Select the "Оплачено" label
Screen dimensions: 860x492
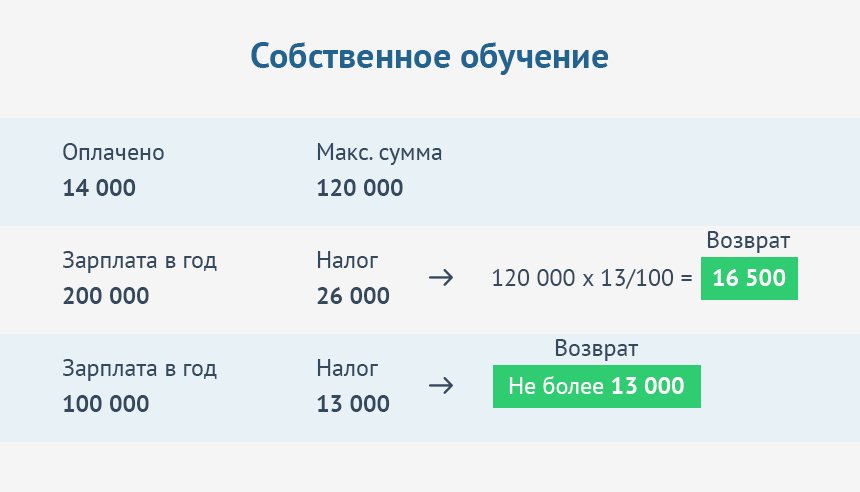tap(113, 152)
